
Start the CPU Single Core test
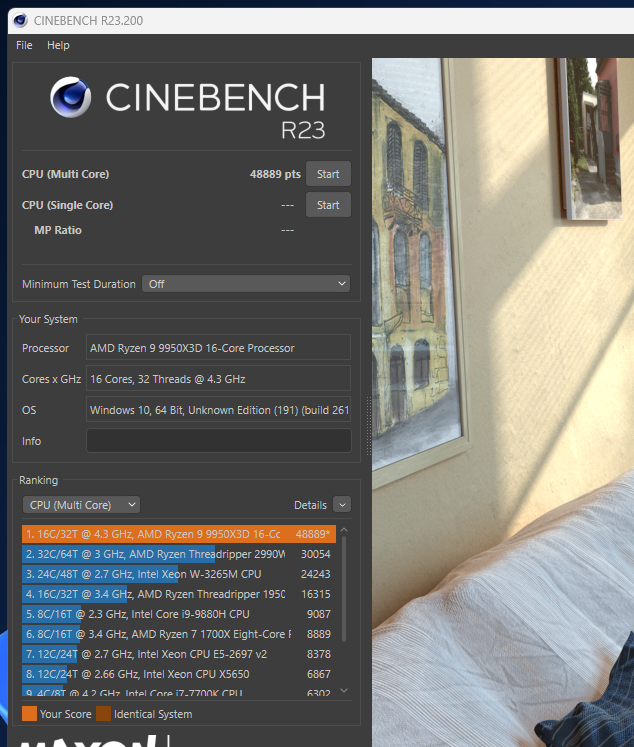click(328, 205)
